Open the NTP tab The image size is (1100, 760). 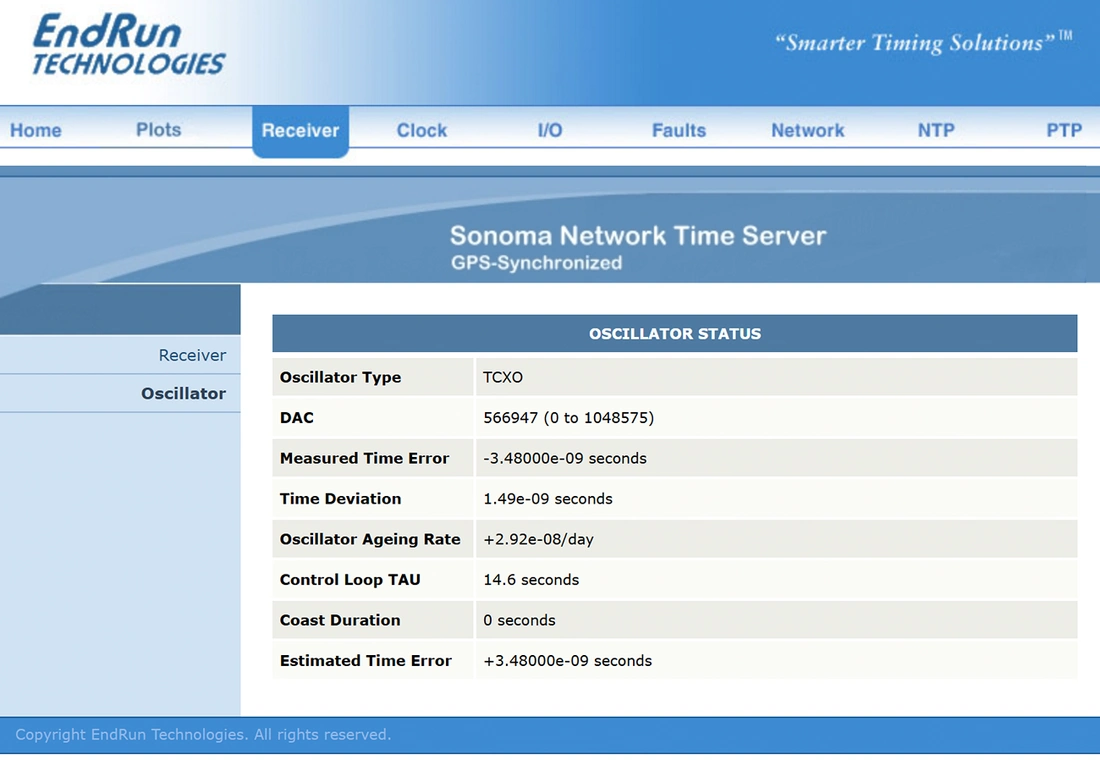936,131
